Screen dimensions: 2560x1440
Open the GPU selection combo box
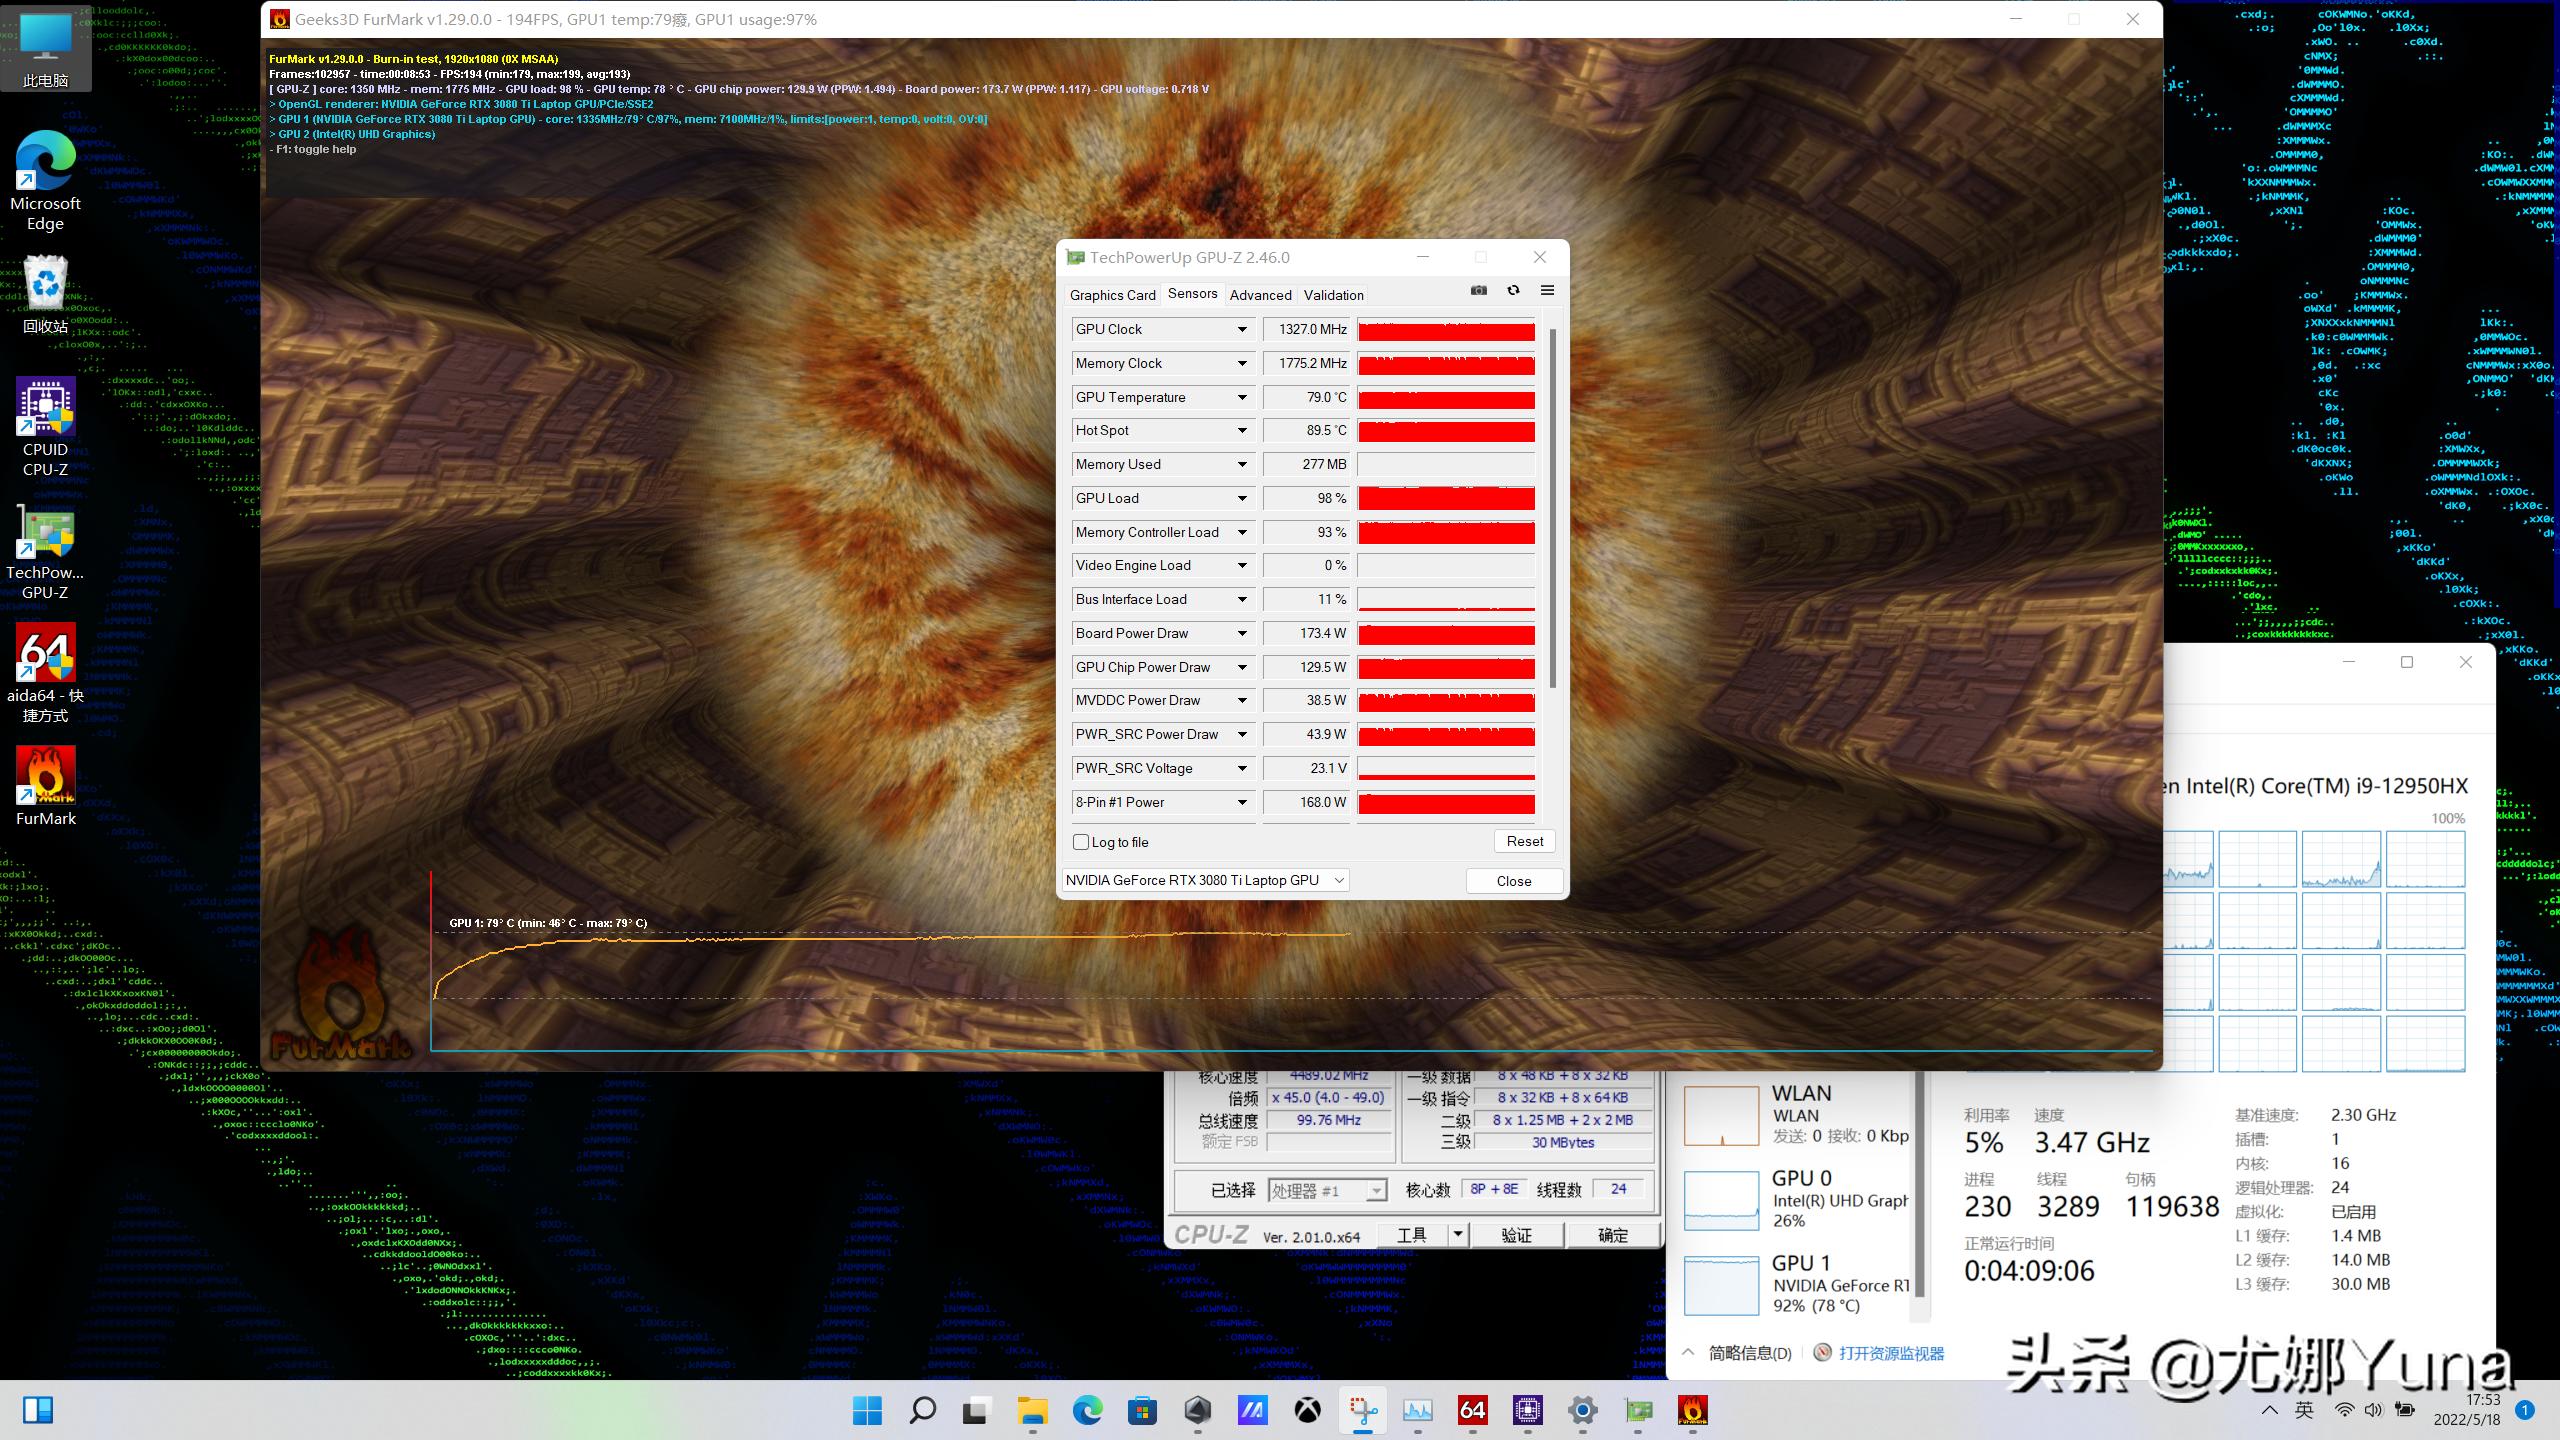click(x=1205, y=880)
